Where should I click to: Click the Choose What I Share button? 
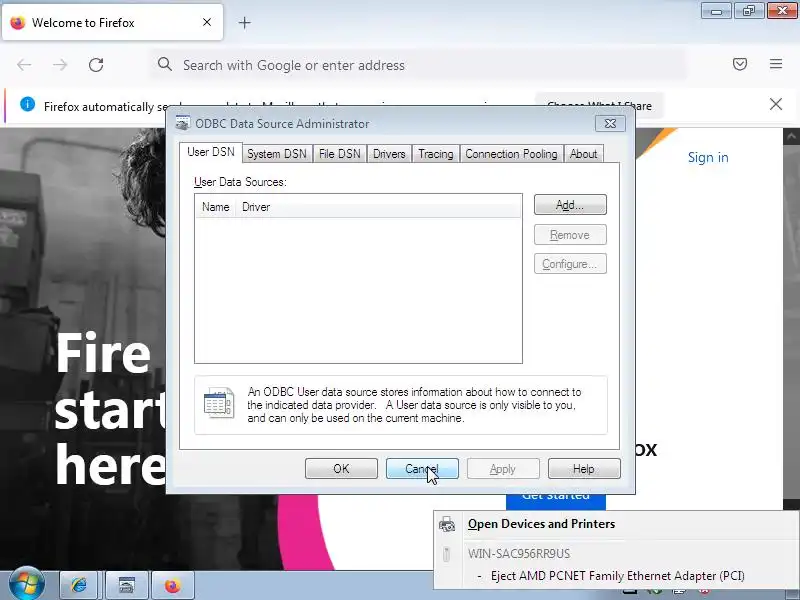599,106
